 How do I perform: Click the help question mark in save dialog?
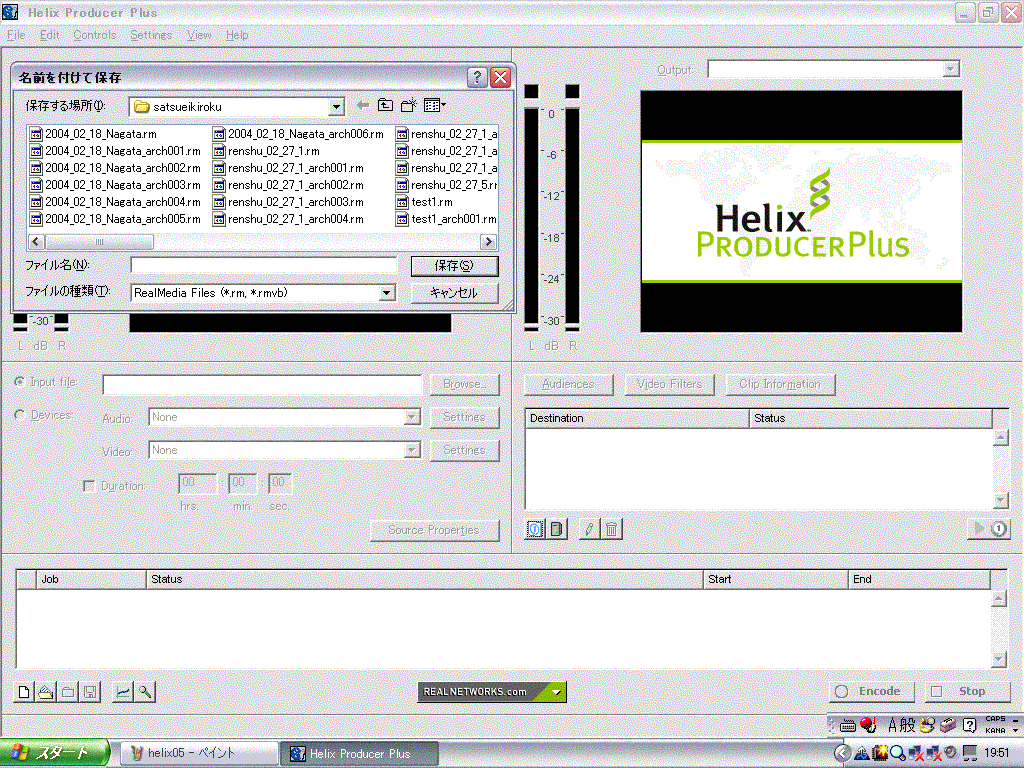coord(477,78)
